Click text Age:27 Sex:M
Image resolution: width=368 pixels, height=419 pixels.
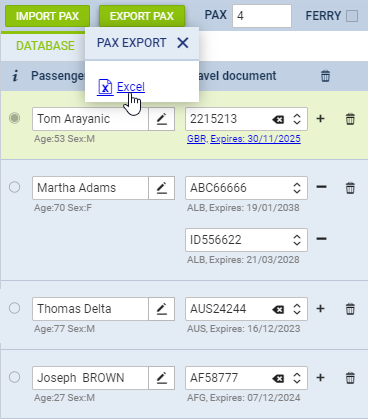[x=64, y=398]
